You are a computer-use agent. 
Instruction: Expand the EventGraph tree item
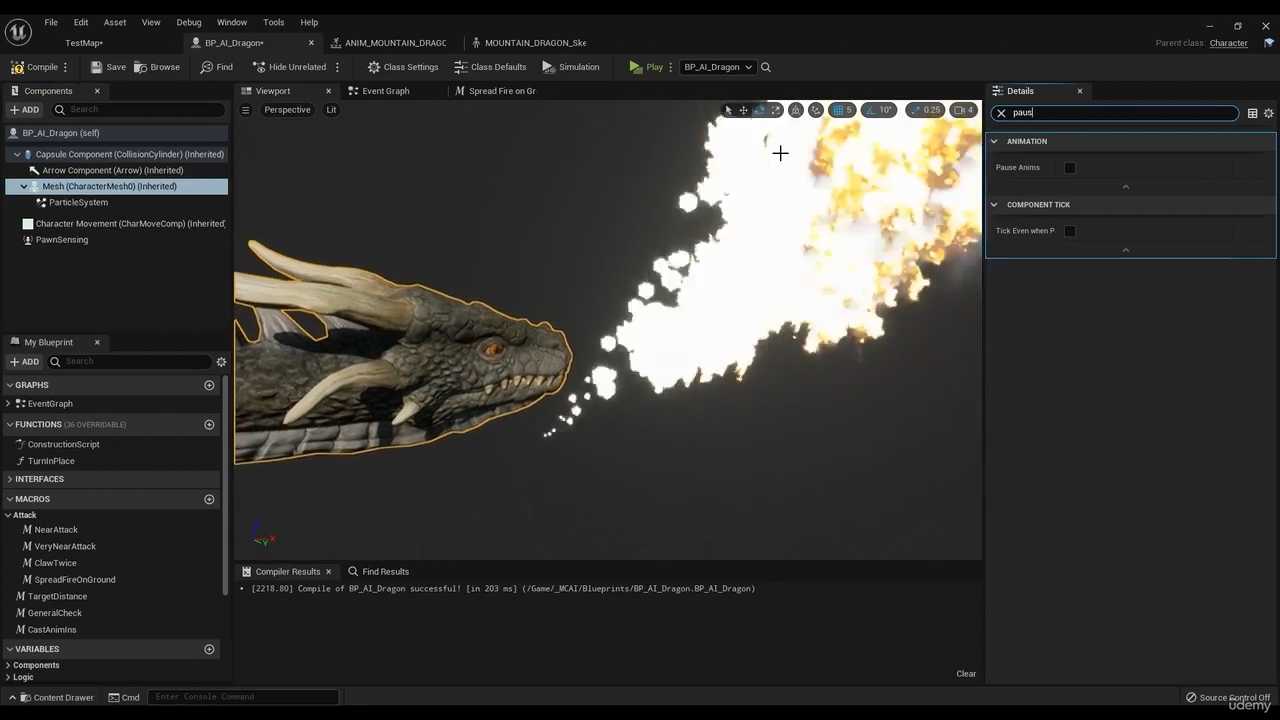pos(9,404)
